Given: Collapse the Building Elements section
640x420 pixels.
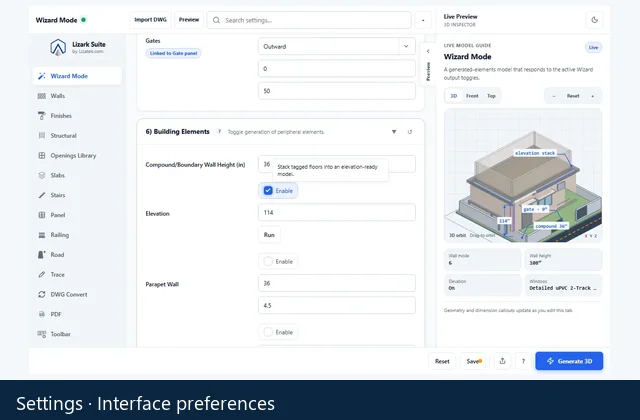Looking at the screenshot, I should point(394,132).
